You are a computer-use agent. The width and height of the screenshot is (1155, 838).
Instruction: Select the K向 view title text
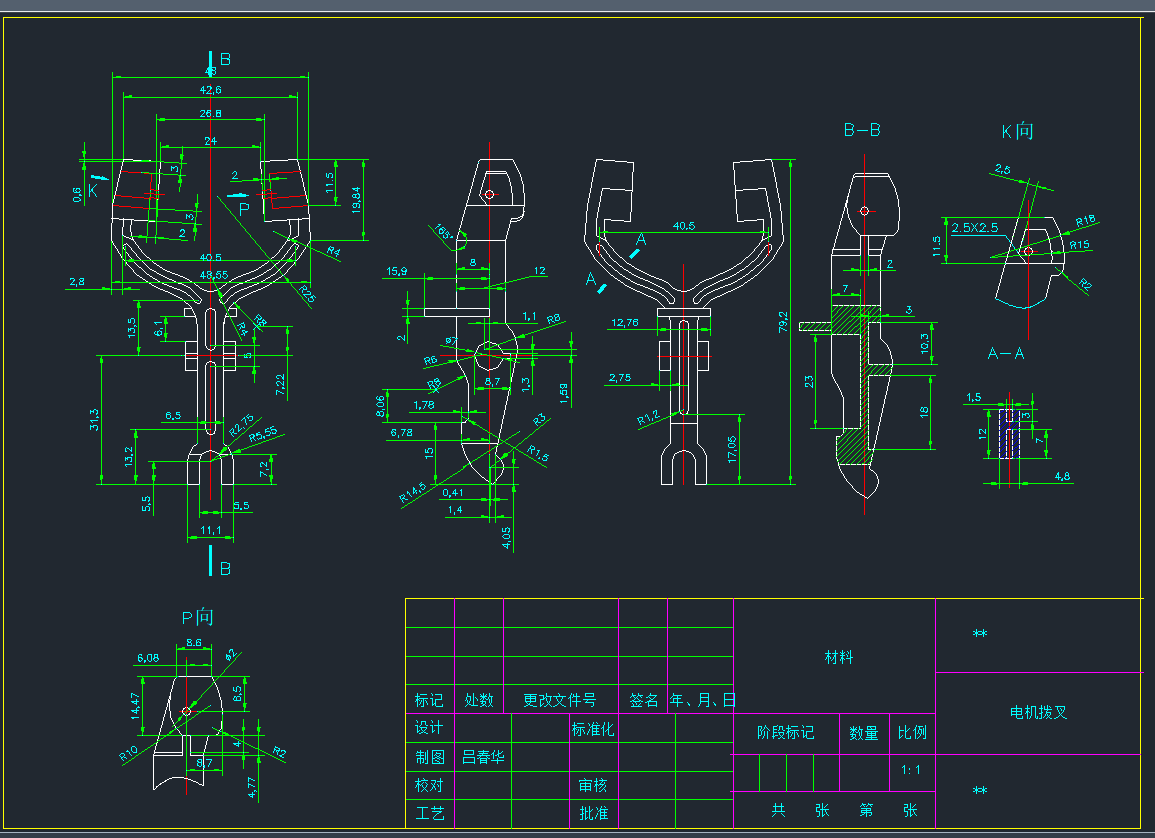coord(1017,132)
